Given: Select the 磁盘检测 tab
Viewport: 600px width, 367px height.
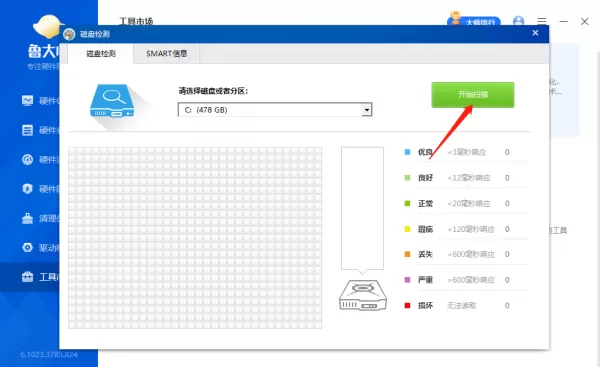Looking at the screenshot, I should [101, 54].
